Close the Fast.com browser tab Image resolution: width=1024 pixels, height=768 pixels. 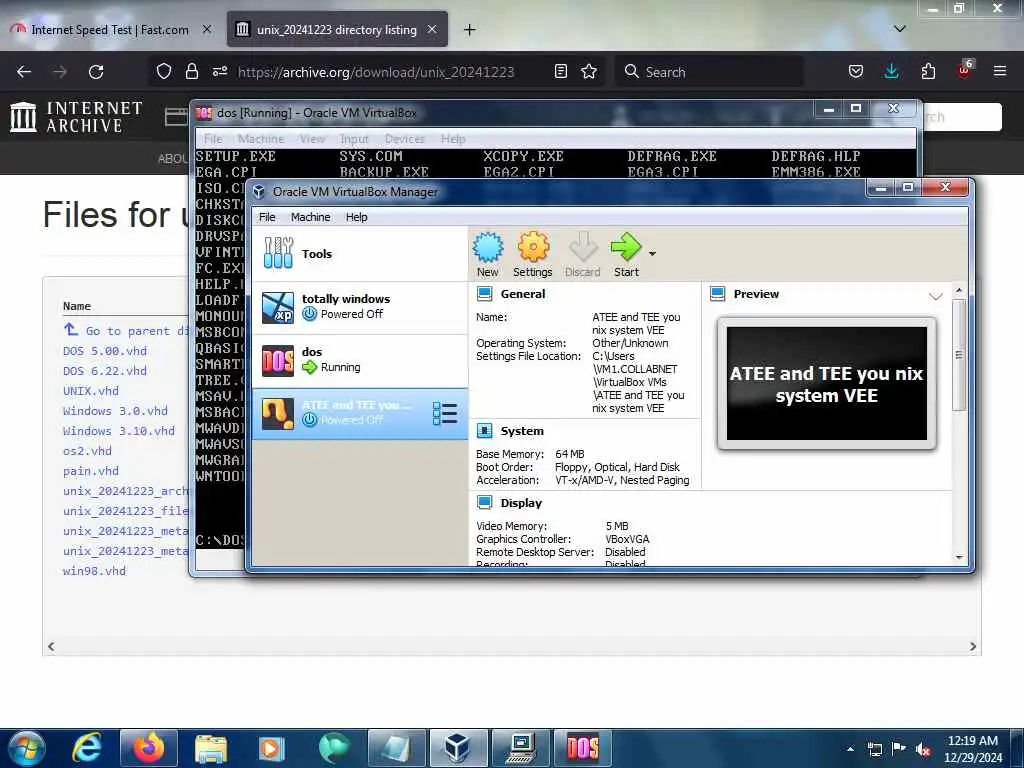(x=207, y=29)
